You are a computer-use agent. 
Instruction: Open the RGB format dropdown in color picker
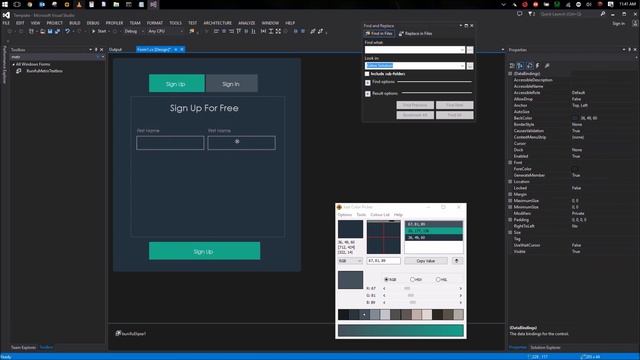(x=350, y=260)
